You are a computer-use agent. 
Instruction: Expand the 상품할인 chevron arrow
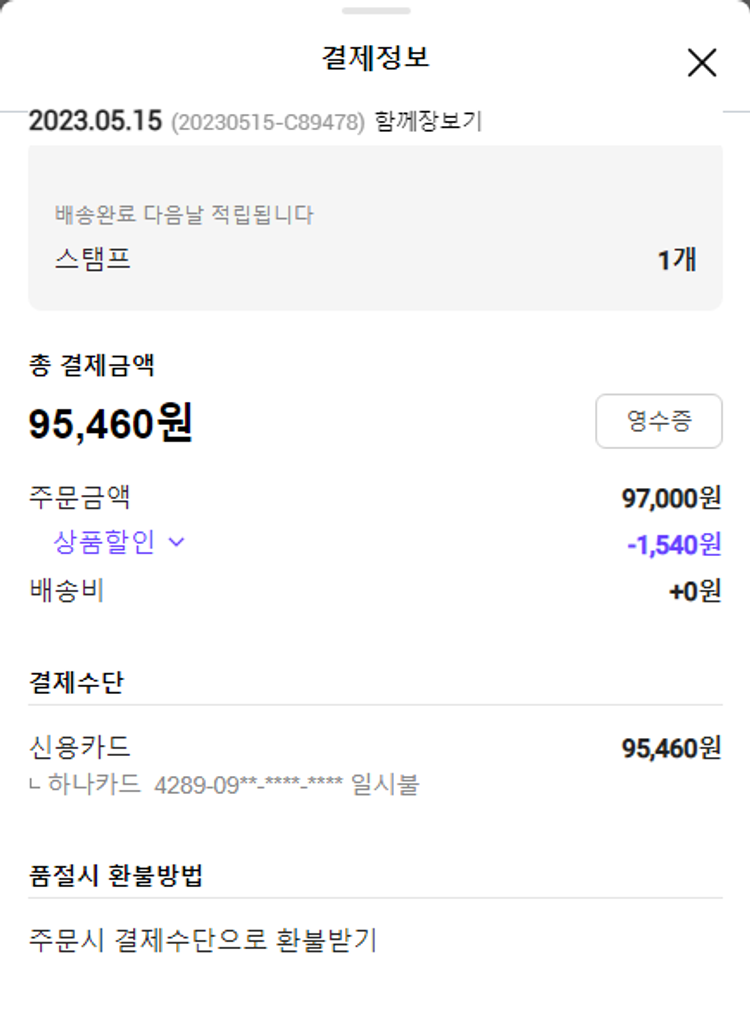click(x=177, y=543)
